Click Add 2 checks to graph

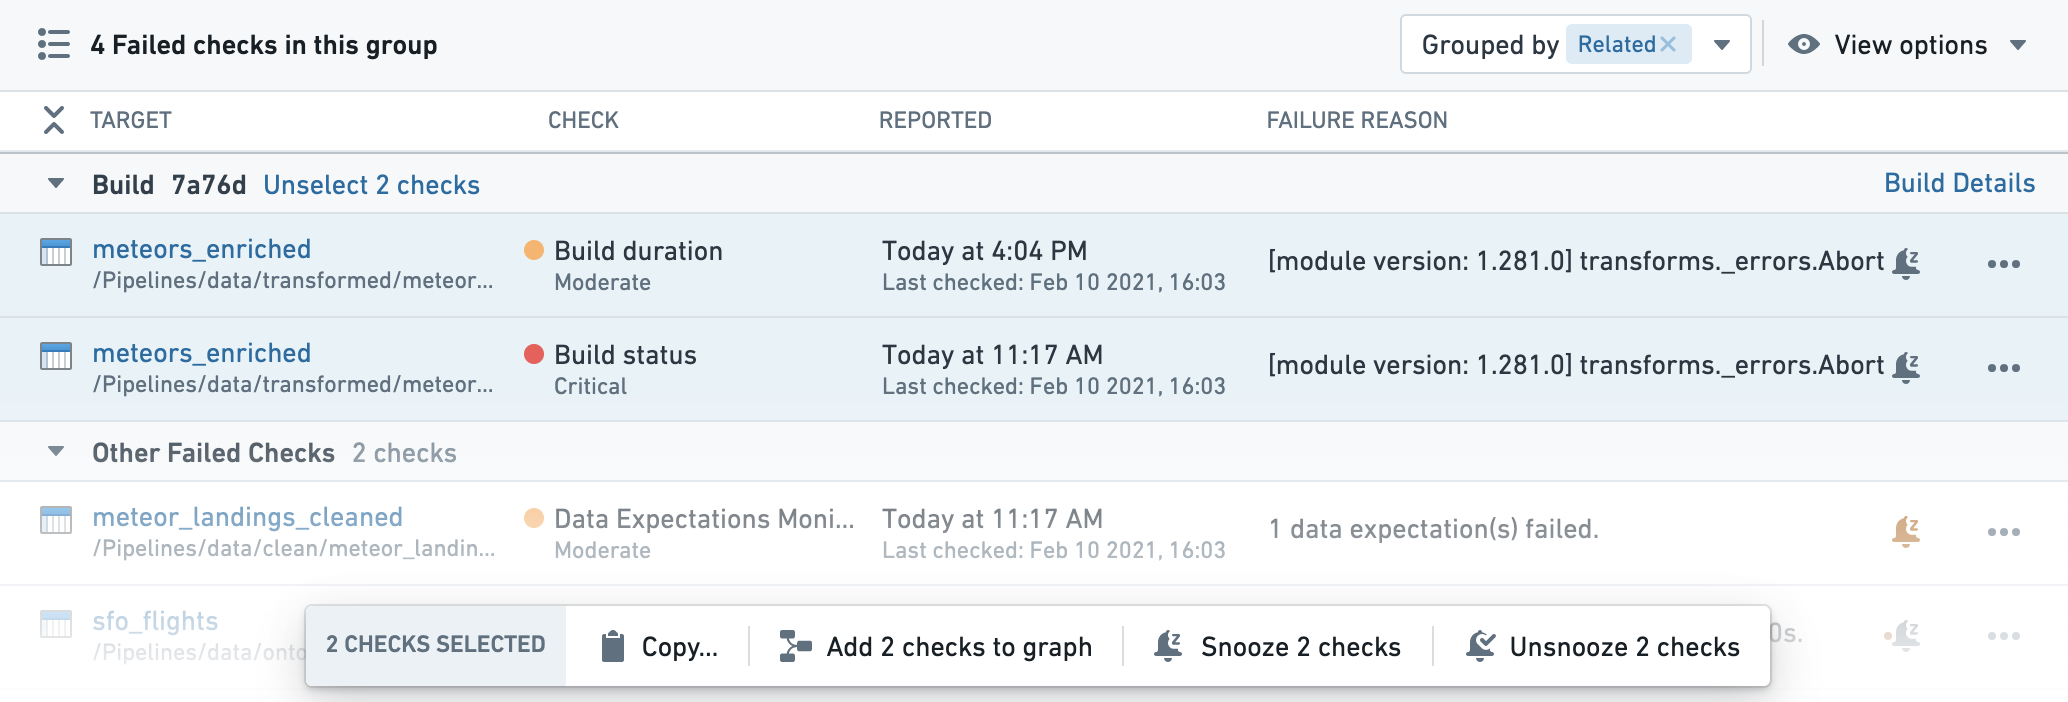(935, 647)
